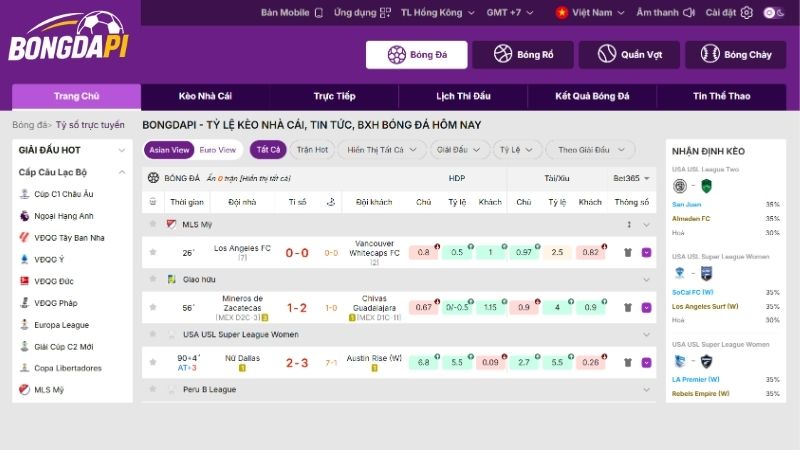Click the trash icon in table header
800x450 pixels.
153,202
